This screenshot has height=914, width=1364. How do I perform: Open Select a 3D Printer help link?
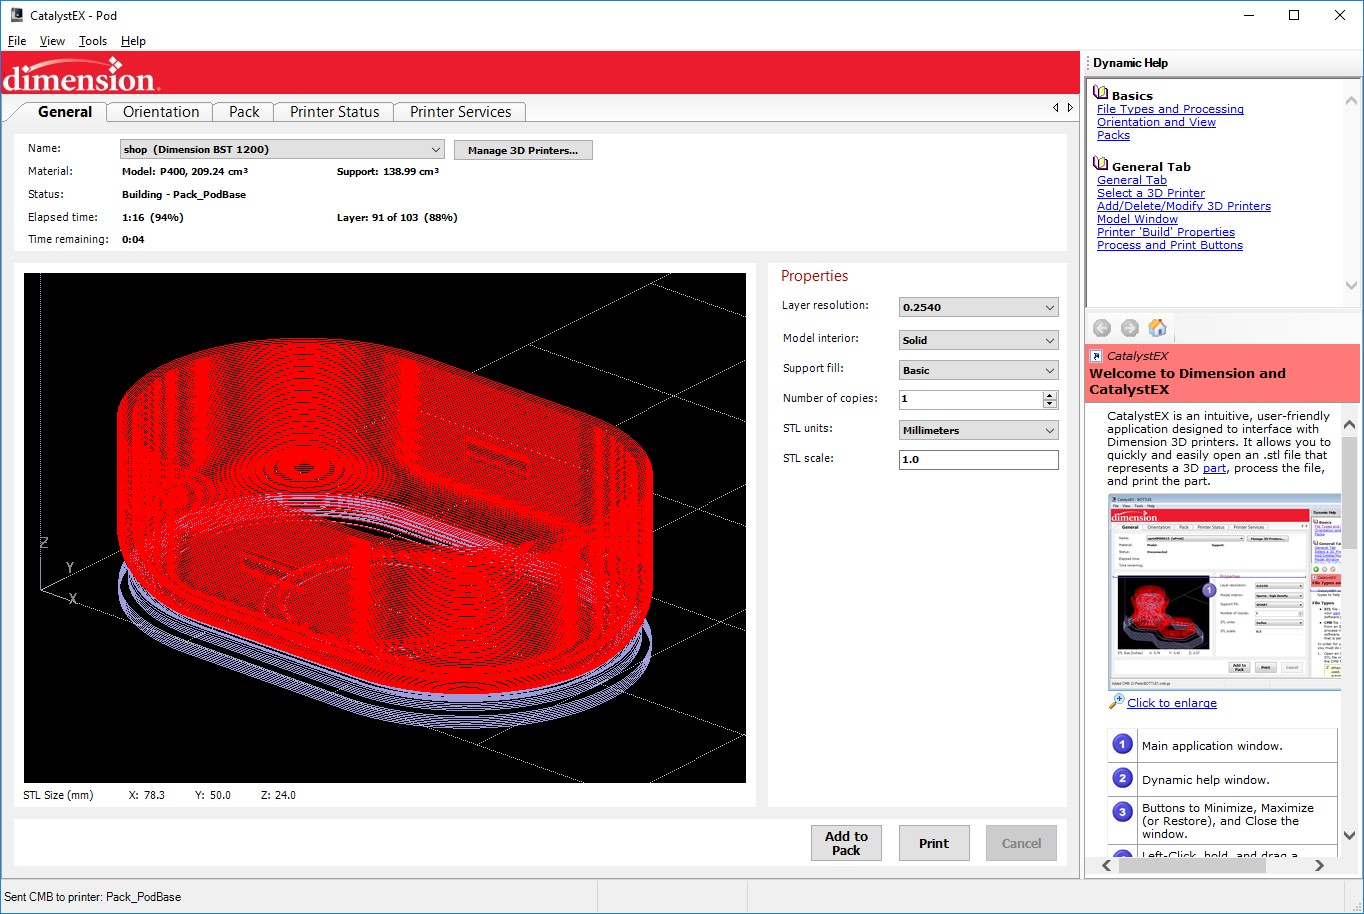click(1151, 193)
